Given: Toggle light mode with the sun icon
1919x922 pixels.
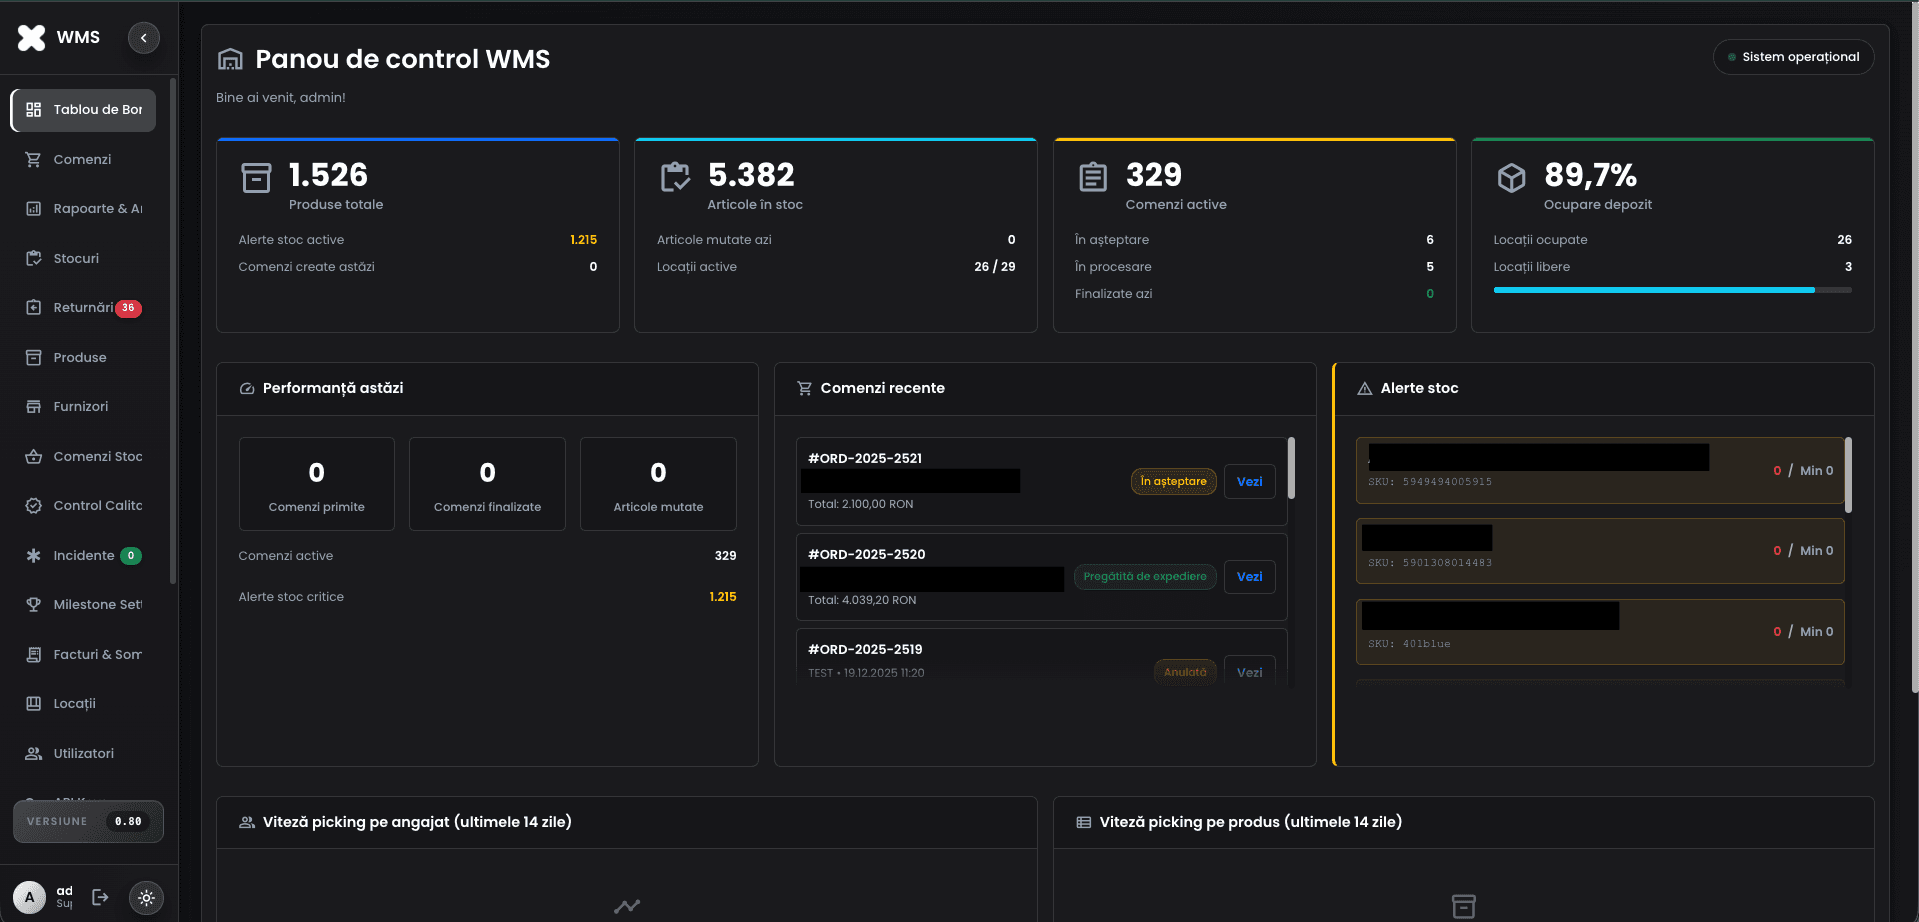Looking at the screenshot, I should [x=146, y=897].
